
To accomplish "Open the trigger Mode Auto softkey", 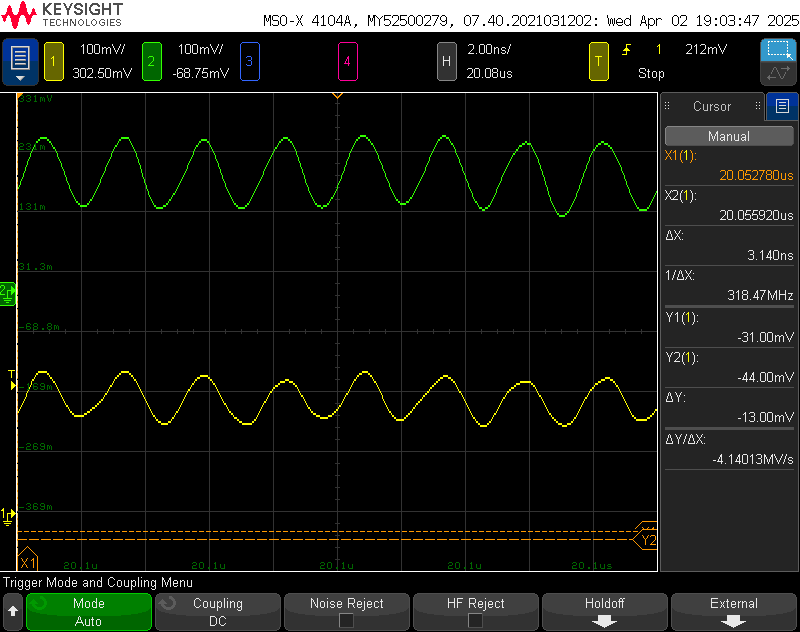I will pos(89,612).
